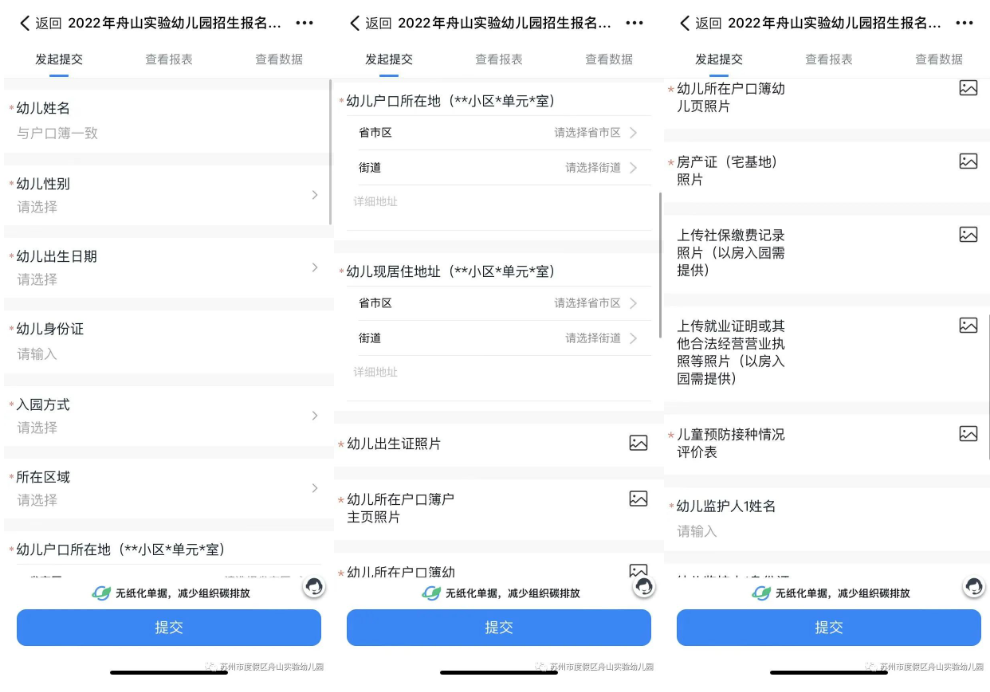
Task: Open the three-dot menu in left panel
Action: point(305,23)
